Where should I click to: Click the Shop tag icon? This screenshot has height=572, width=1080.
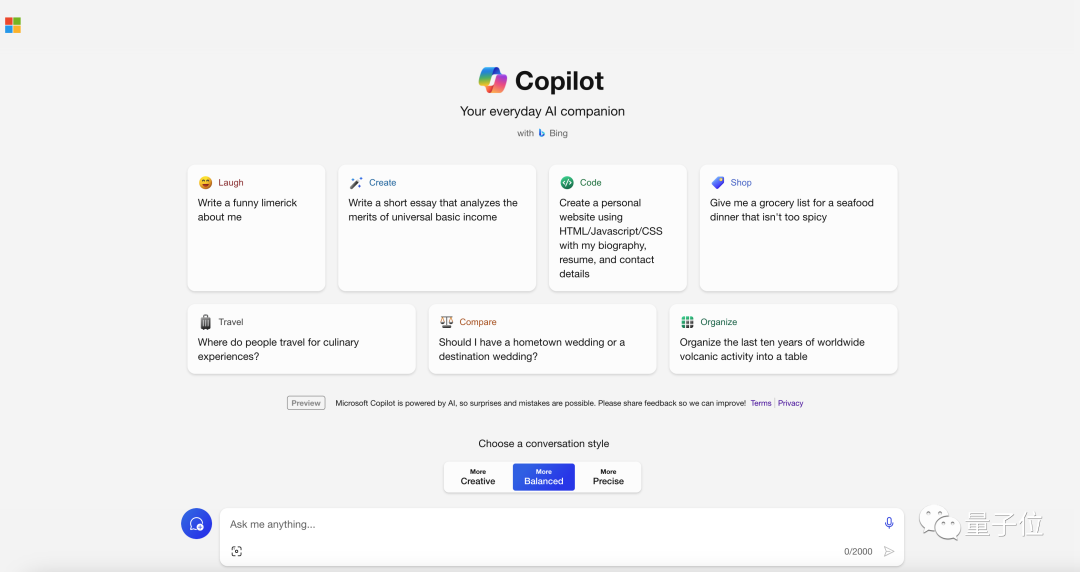click(x=717, y=183)
